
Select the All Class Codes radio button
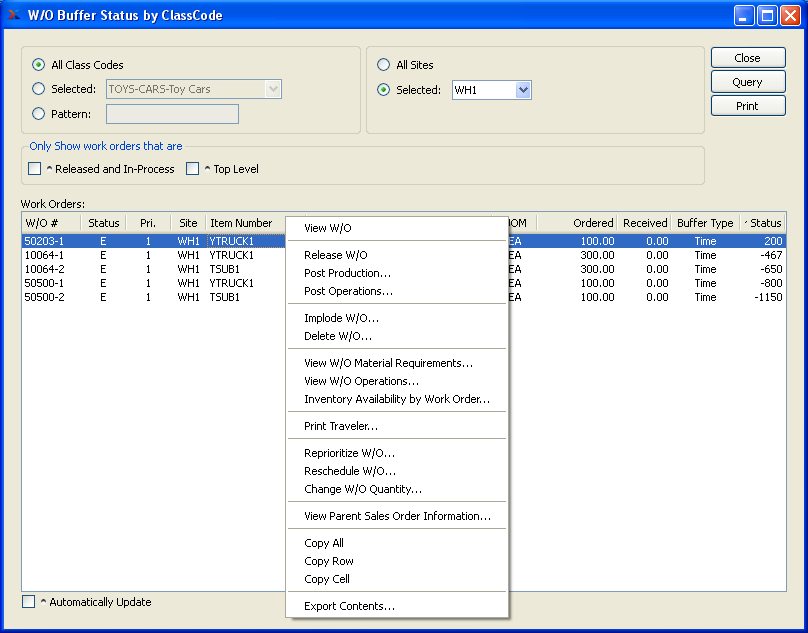pyautogui.click(x=39, y=65)
